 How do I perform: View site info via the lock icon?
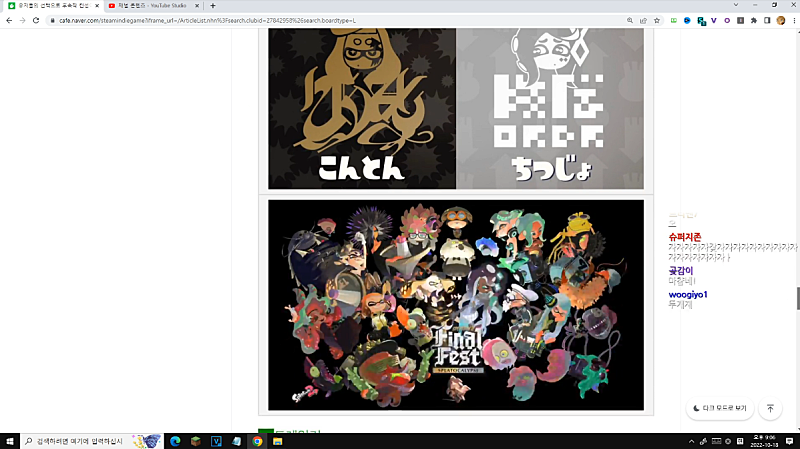52,20
